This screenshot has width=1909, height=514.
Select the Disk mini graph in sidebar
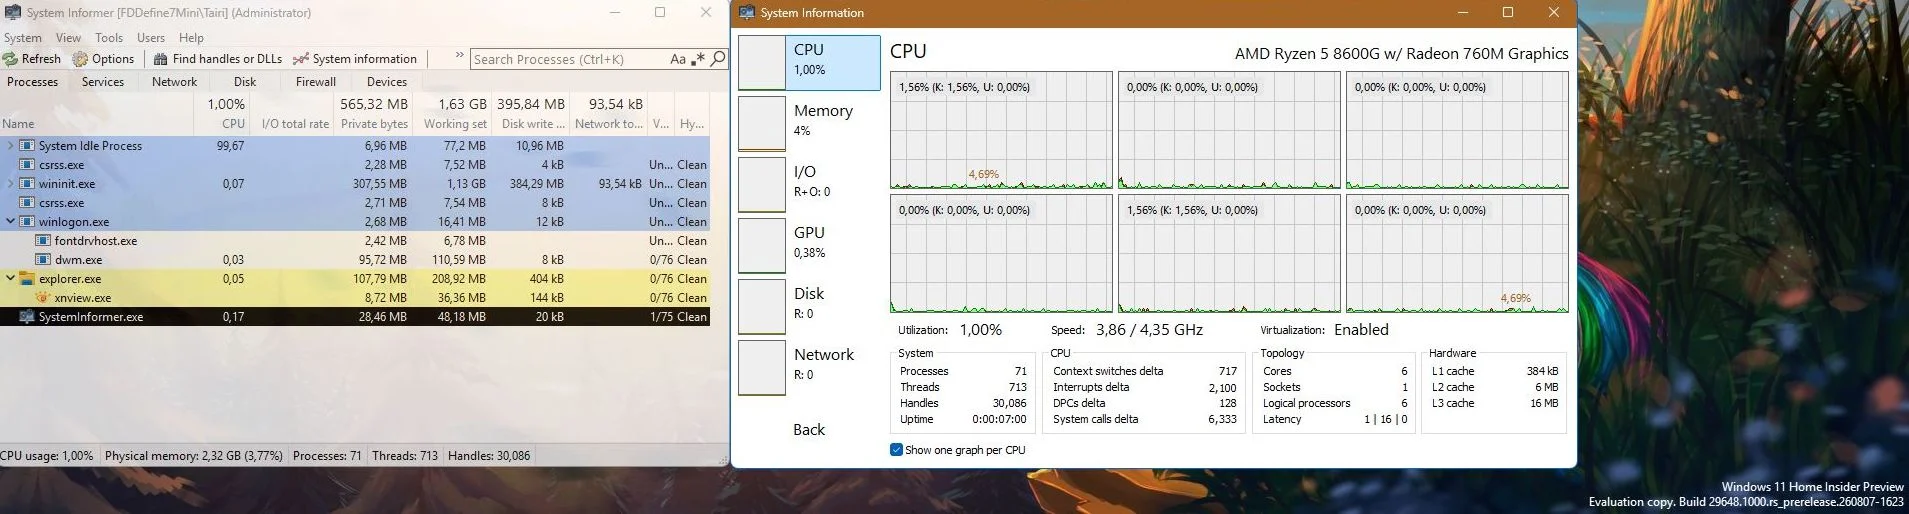[x=762, y=307]
